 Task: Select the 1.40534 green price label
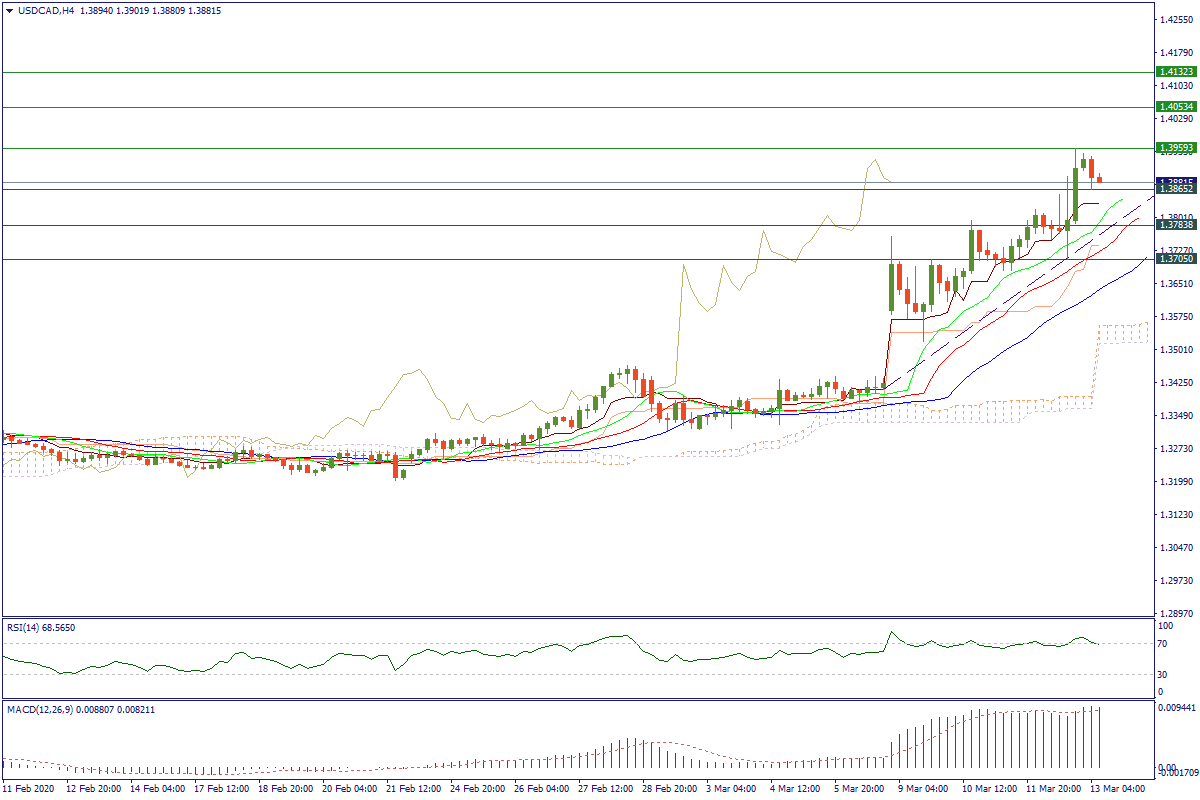1175,107
